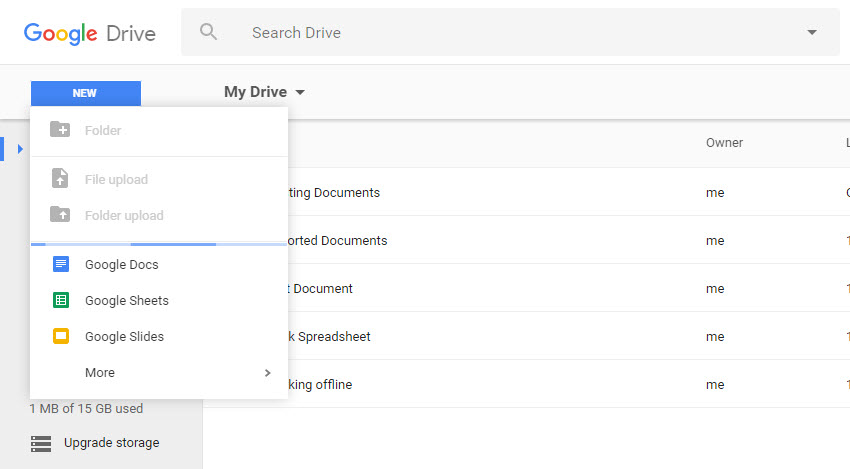
Task: Click the Google Sheets icon
Action: click(61, 300)
